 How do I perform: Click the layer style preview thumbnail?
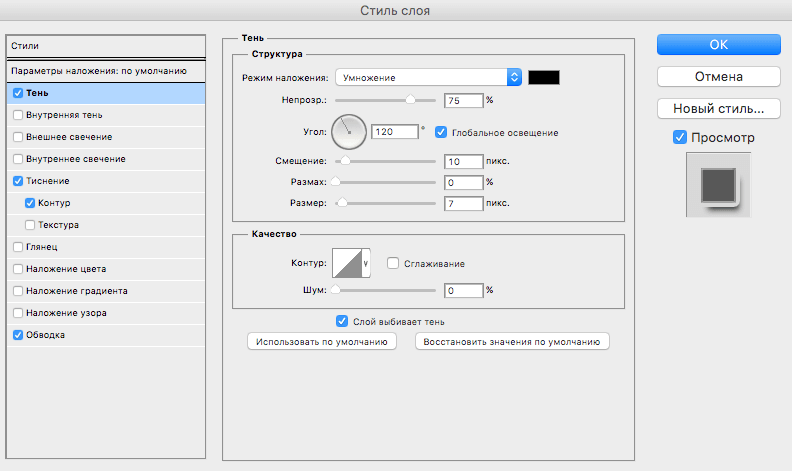(x=718, y=185)
